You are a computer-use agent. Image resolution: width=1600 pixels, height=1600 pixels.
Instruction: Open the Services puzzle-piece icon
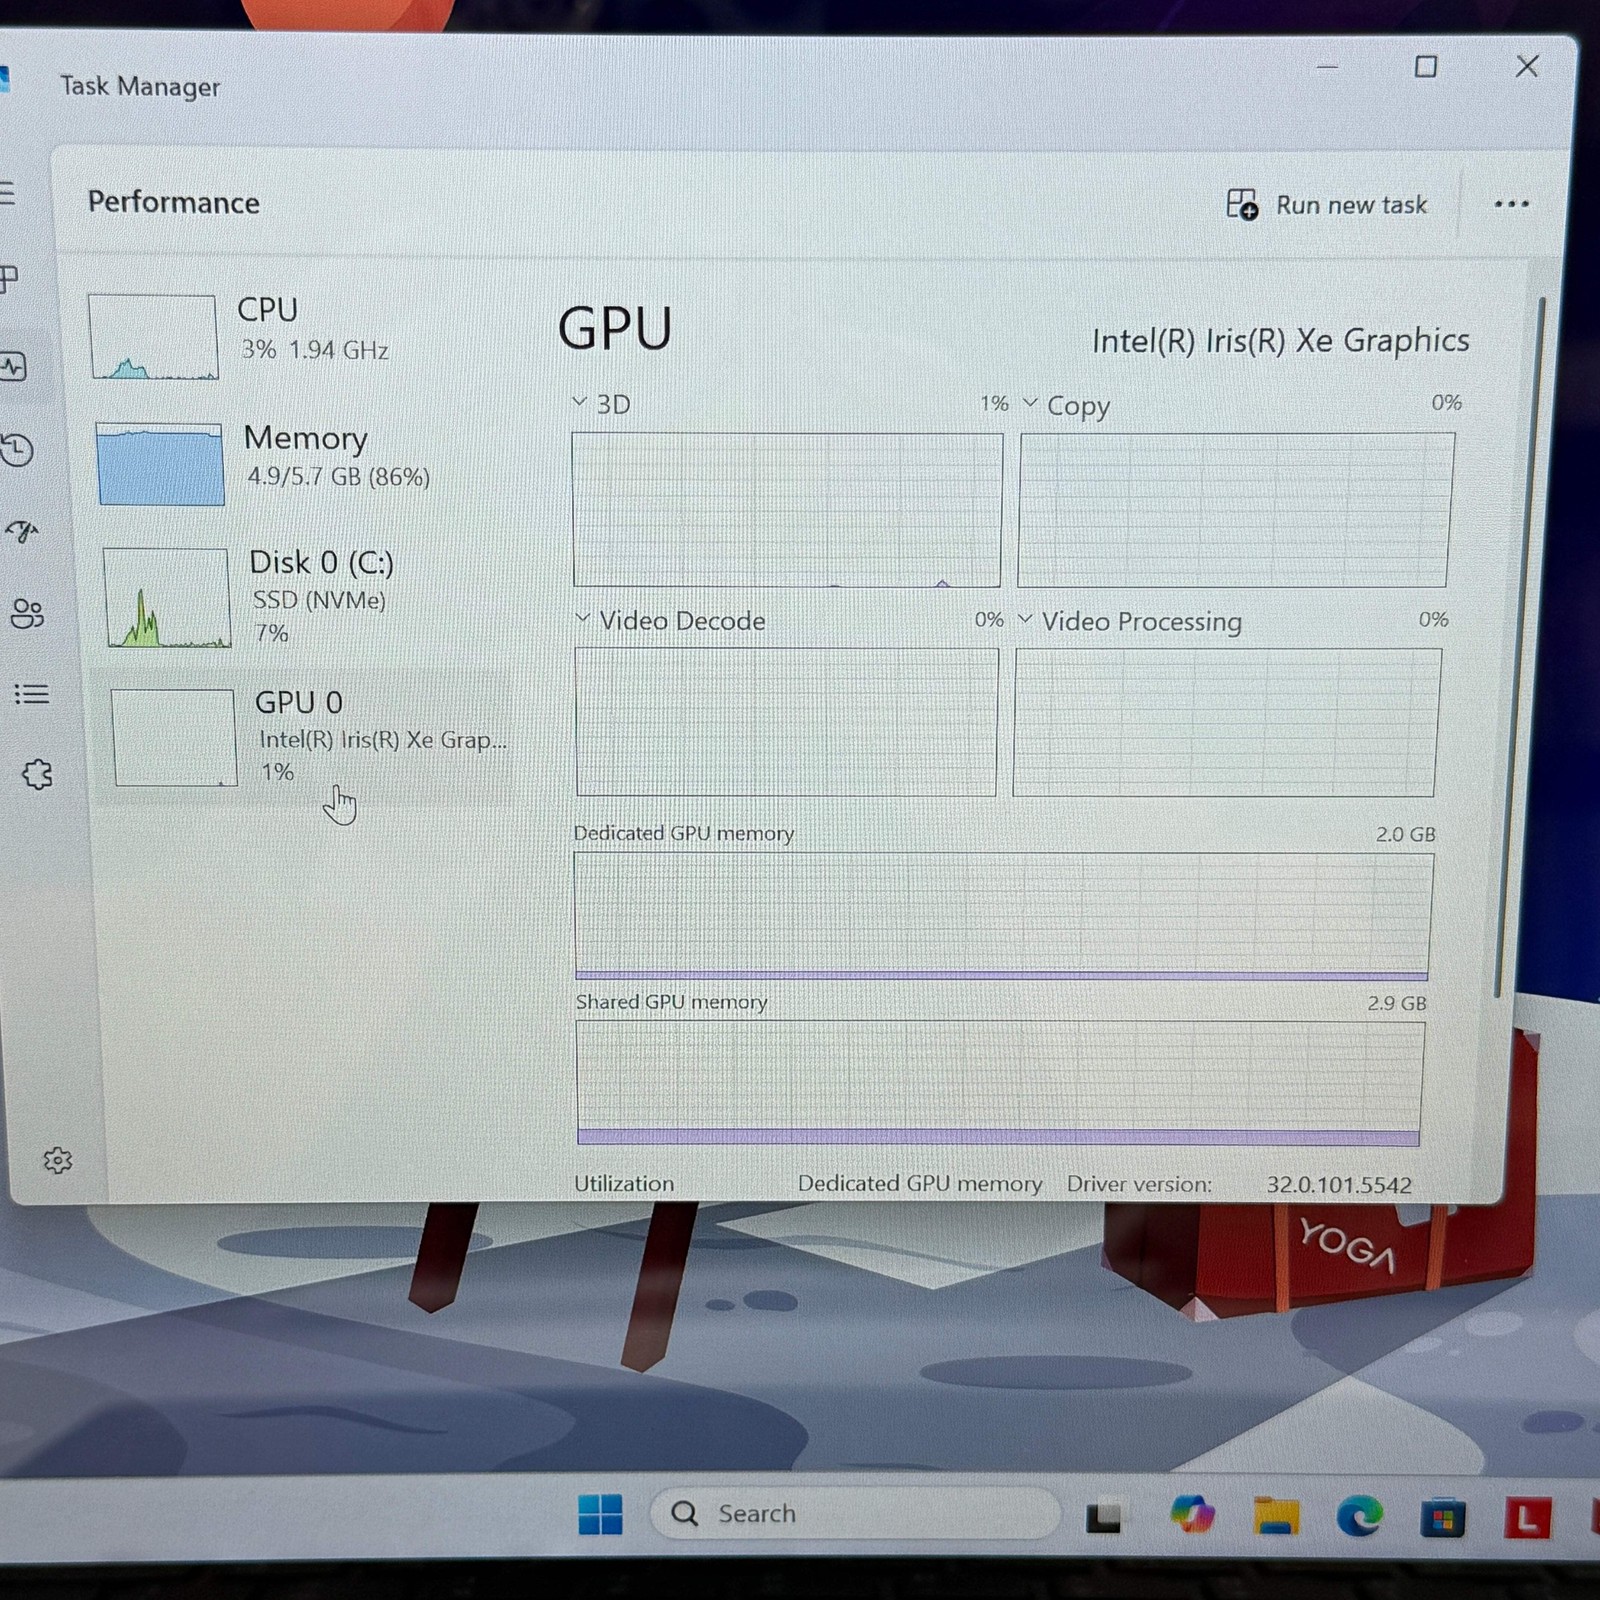click(x=37, y=774)
